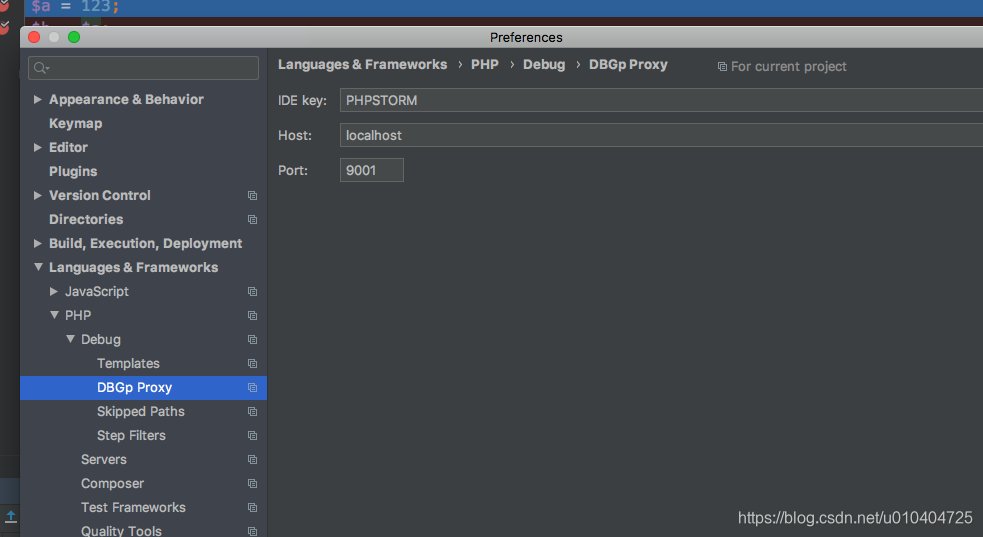Select Step Filters under Debug

[x=132, y=435]
